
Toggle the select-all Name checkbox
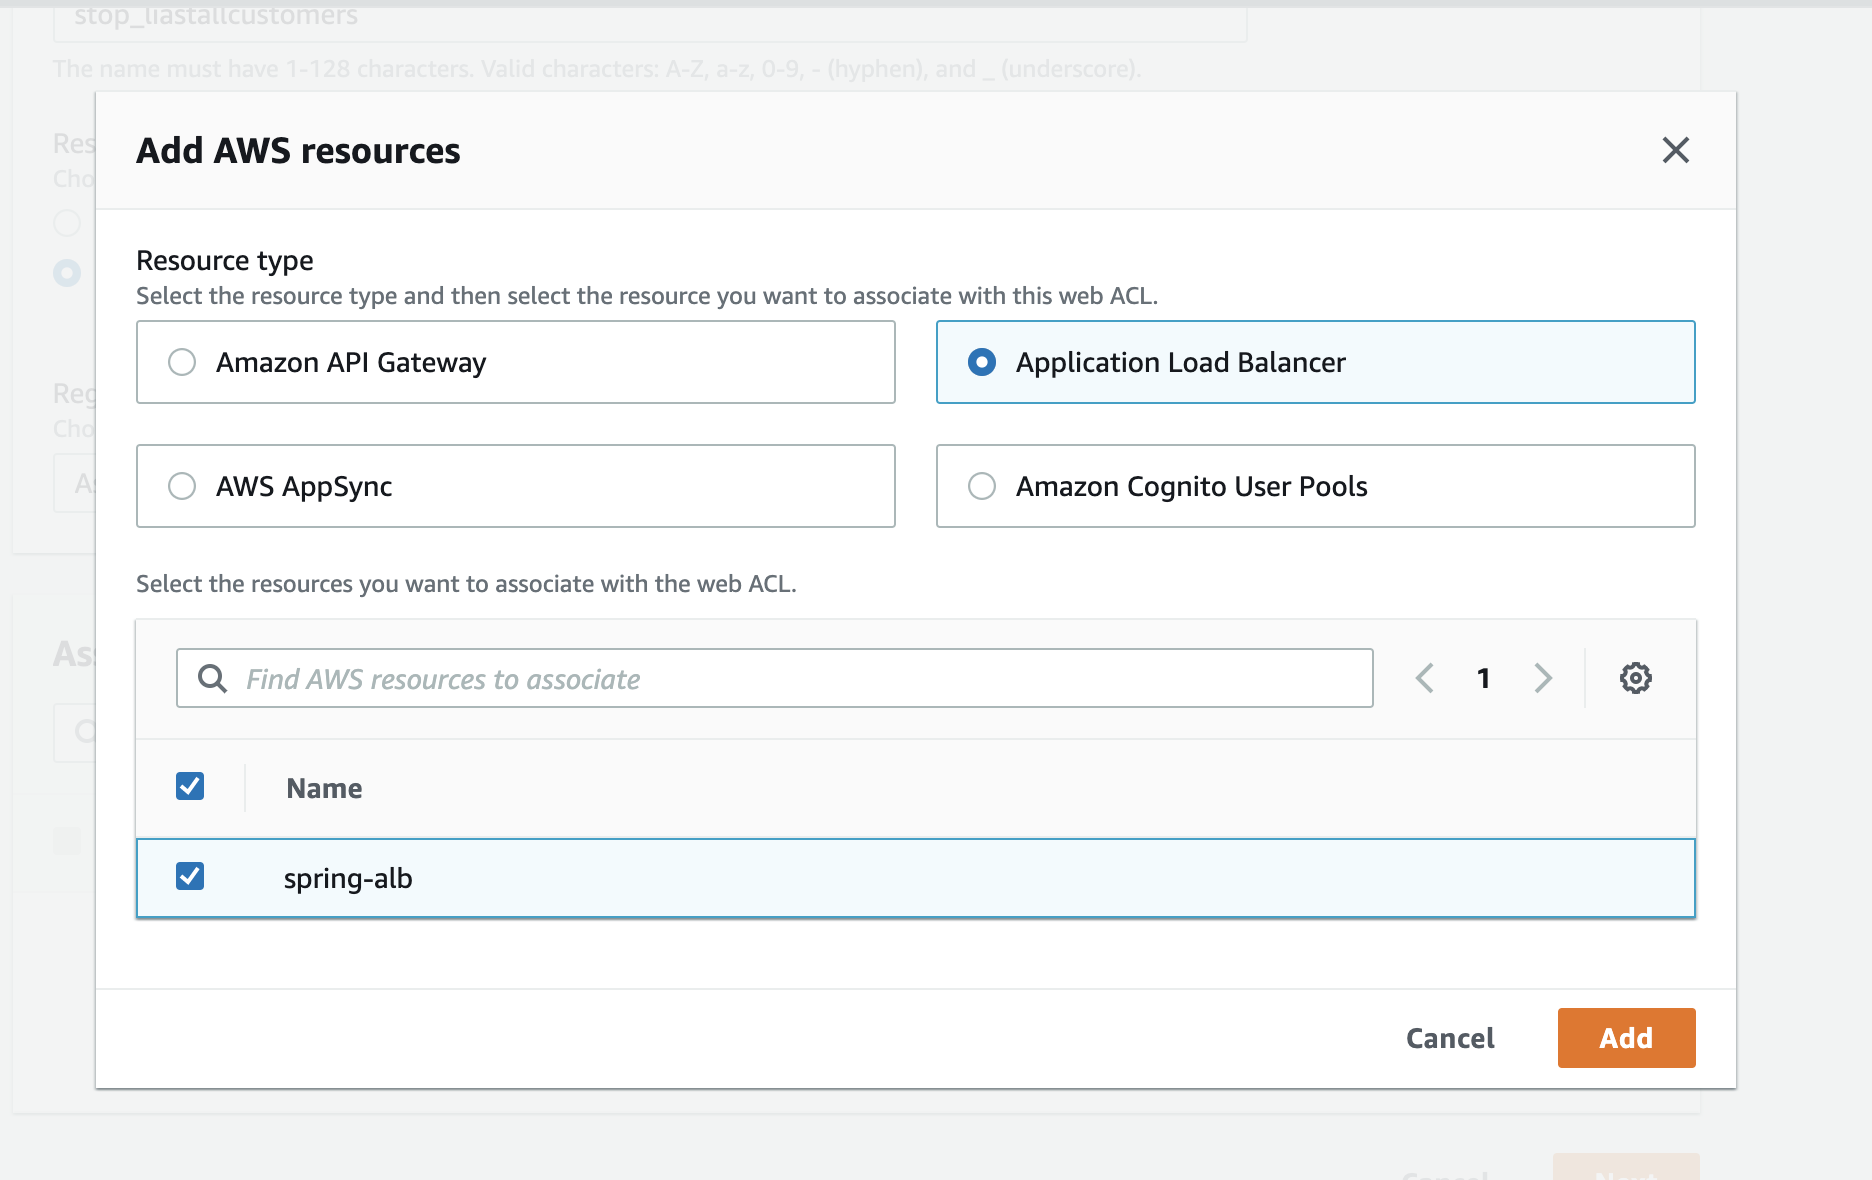[x=190, y=787]
